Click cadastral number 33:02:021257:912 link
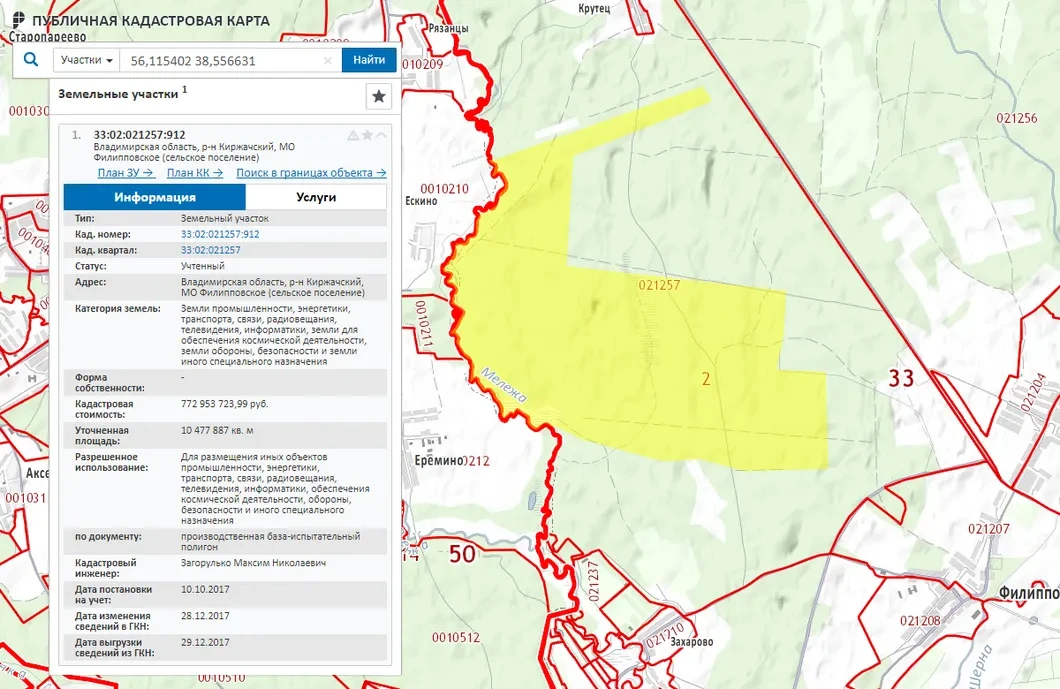This screenshot has height=689, width=1060. pyautogui.click(x=219, y=234)
